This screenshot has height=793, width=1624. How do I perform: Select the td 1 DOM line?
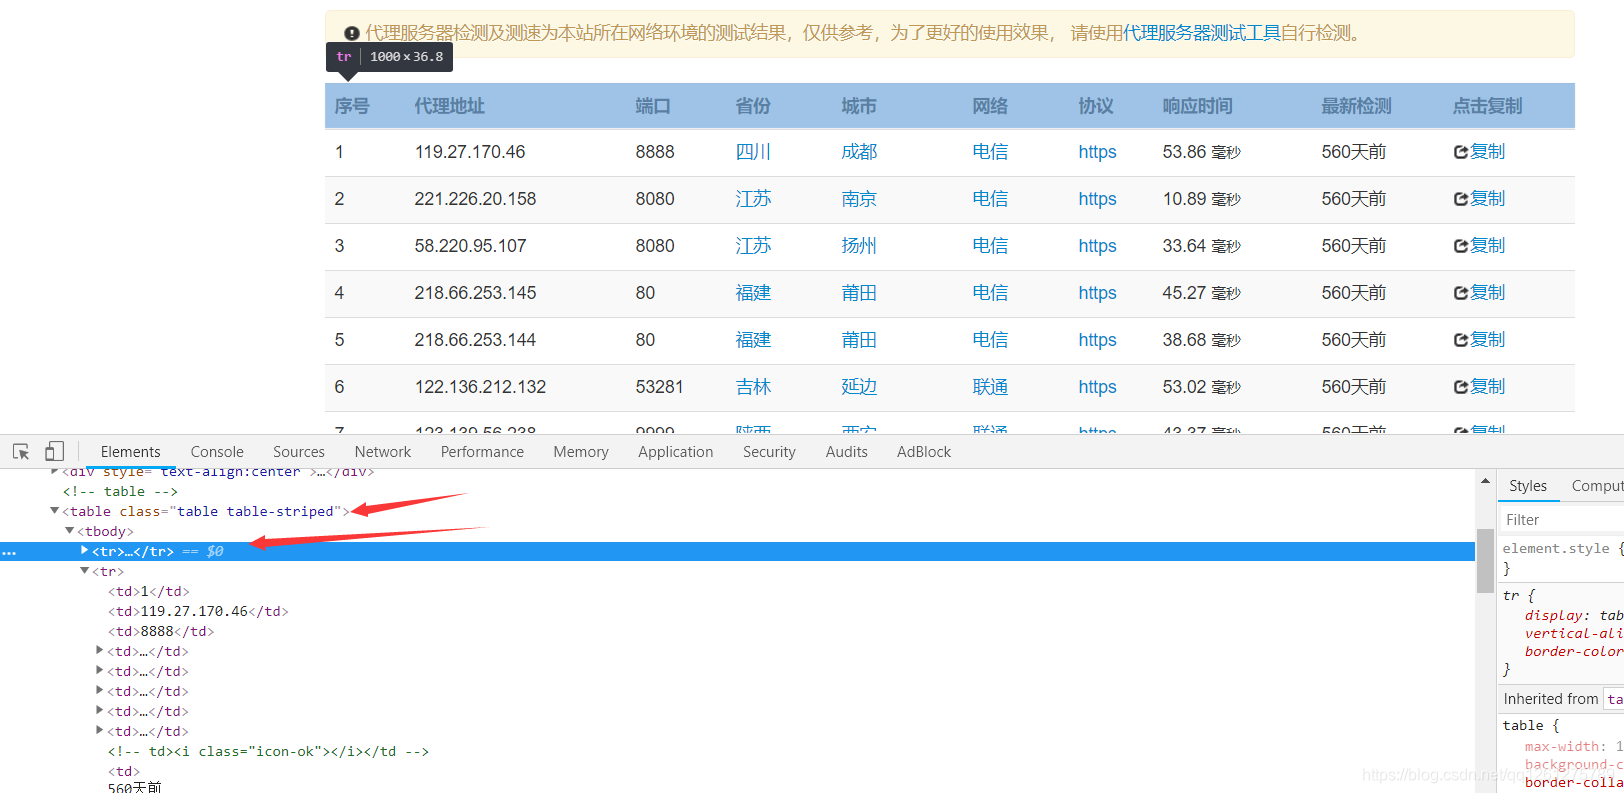pyautogui.click(x=148, y=591)
